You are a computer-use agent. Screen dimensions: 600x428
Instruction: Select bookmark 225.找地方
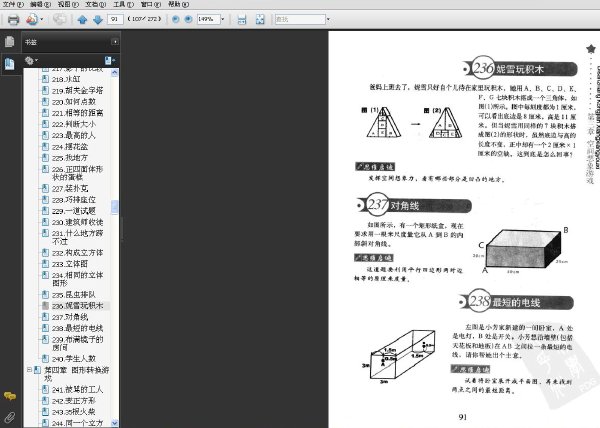pyautogui.click(x=70, y=158)
